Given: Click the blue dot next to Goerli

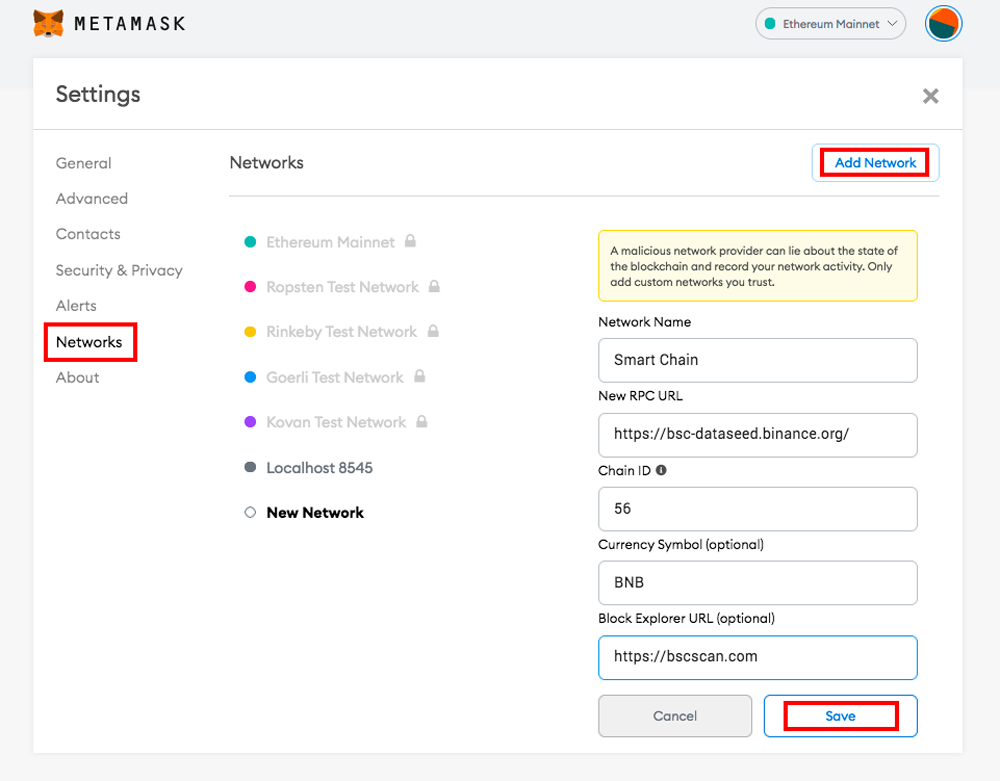Looking at the screenshot, I should pyautogui.click(x=251, y=377).
